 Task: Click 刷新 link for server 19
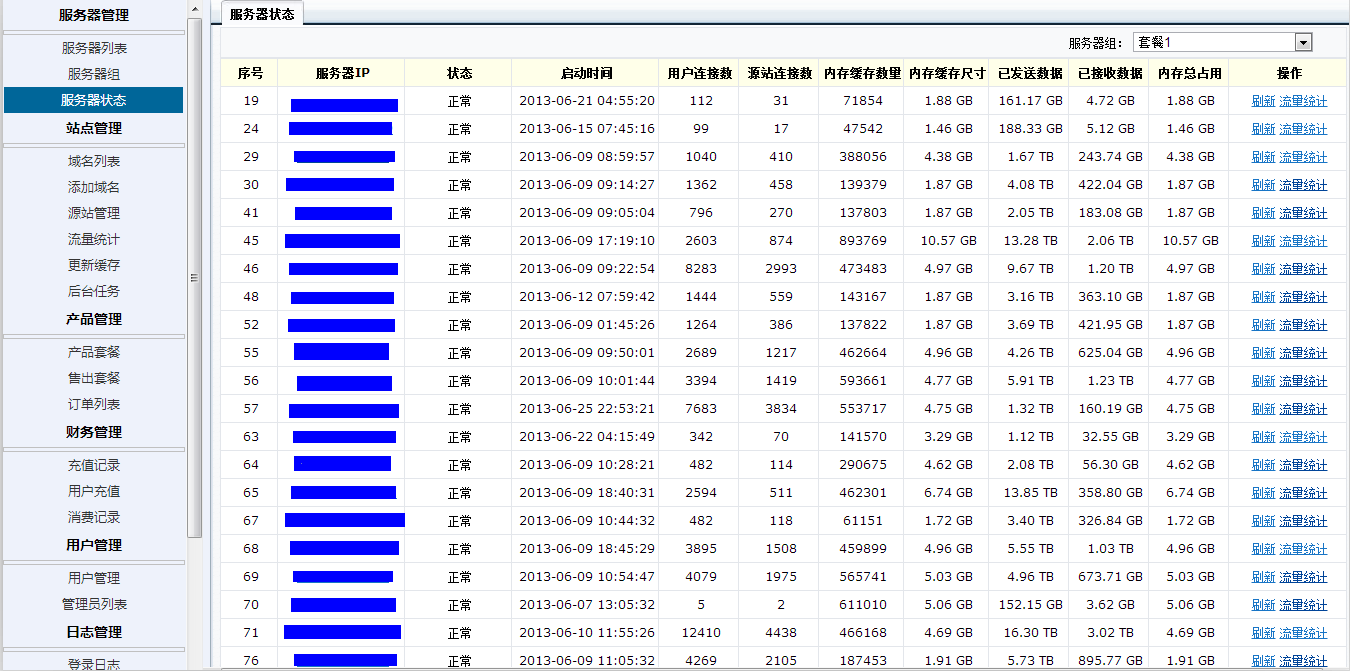click(x=1263, y=101)
